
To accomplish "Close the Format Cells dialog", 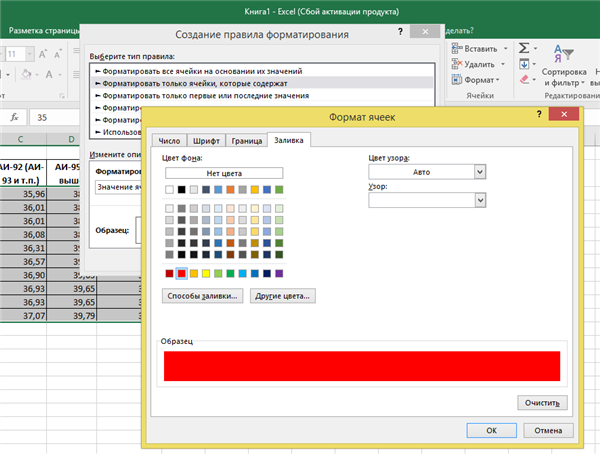I will coord(564,114).
